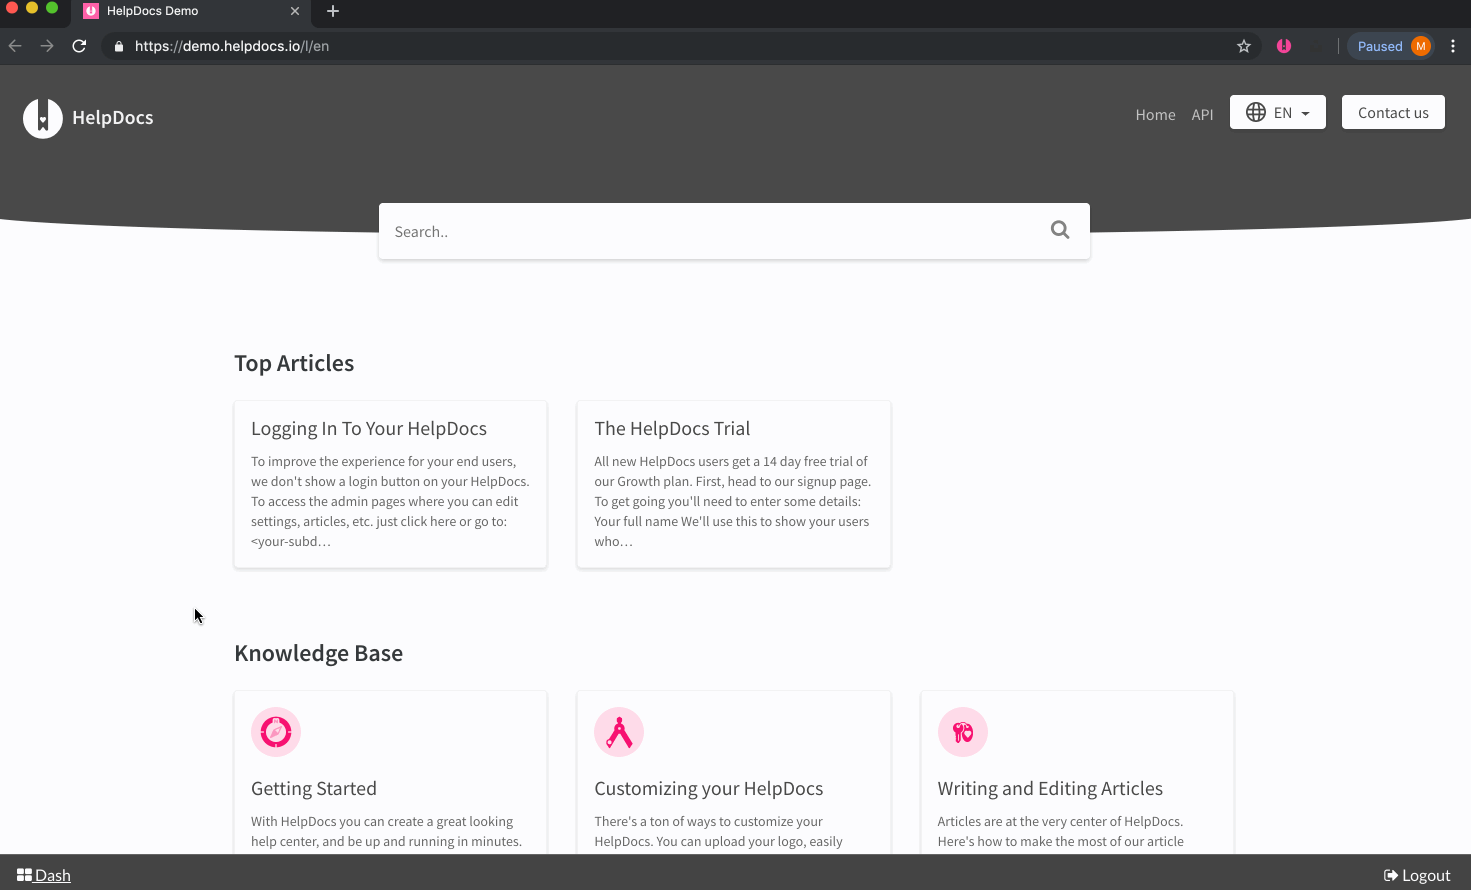Close the HelpDocs Demo tab
The height and width of the screenshot is (890, 1471).
pyautogui.click(x=295, y=11)
